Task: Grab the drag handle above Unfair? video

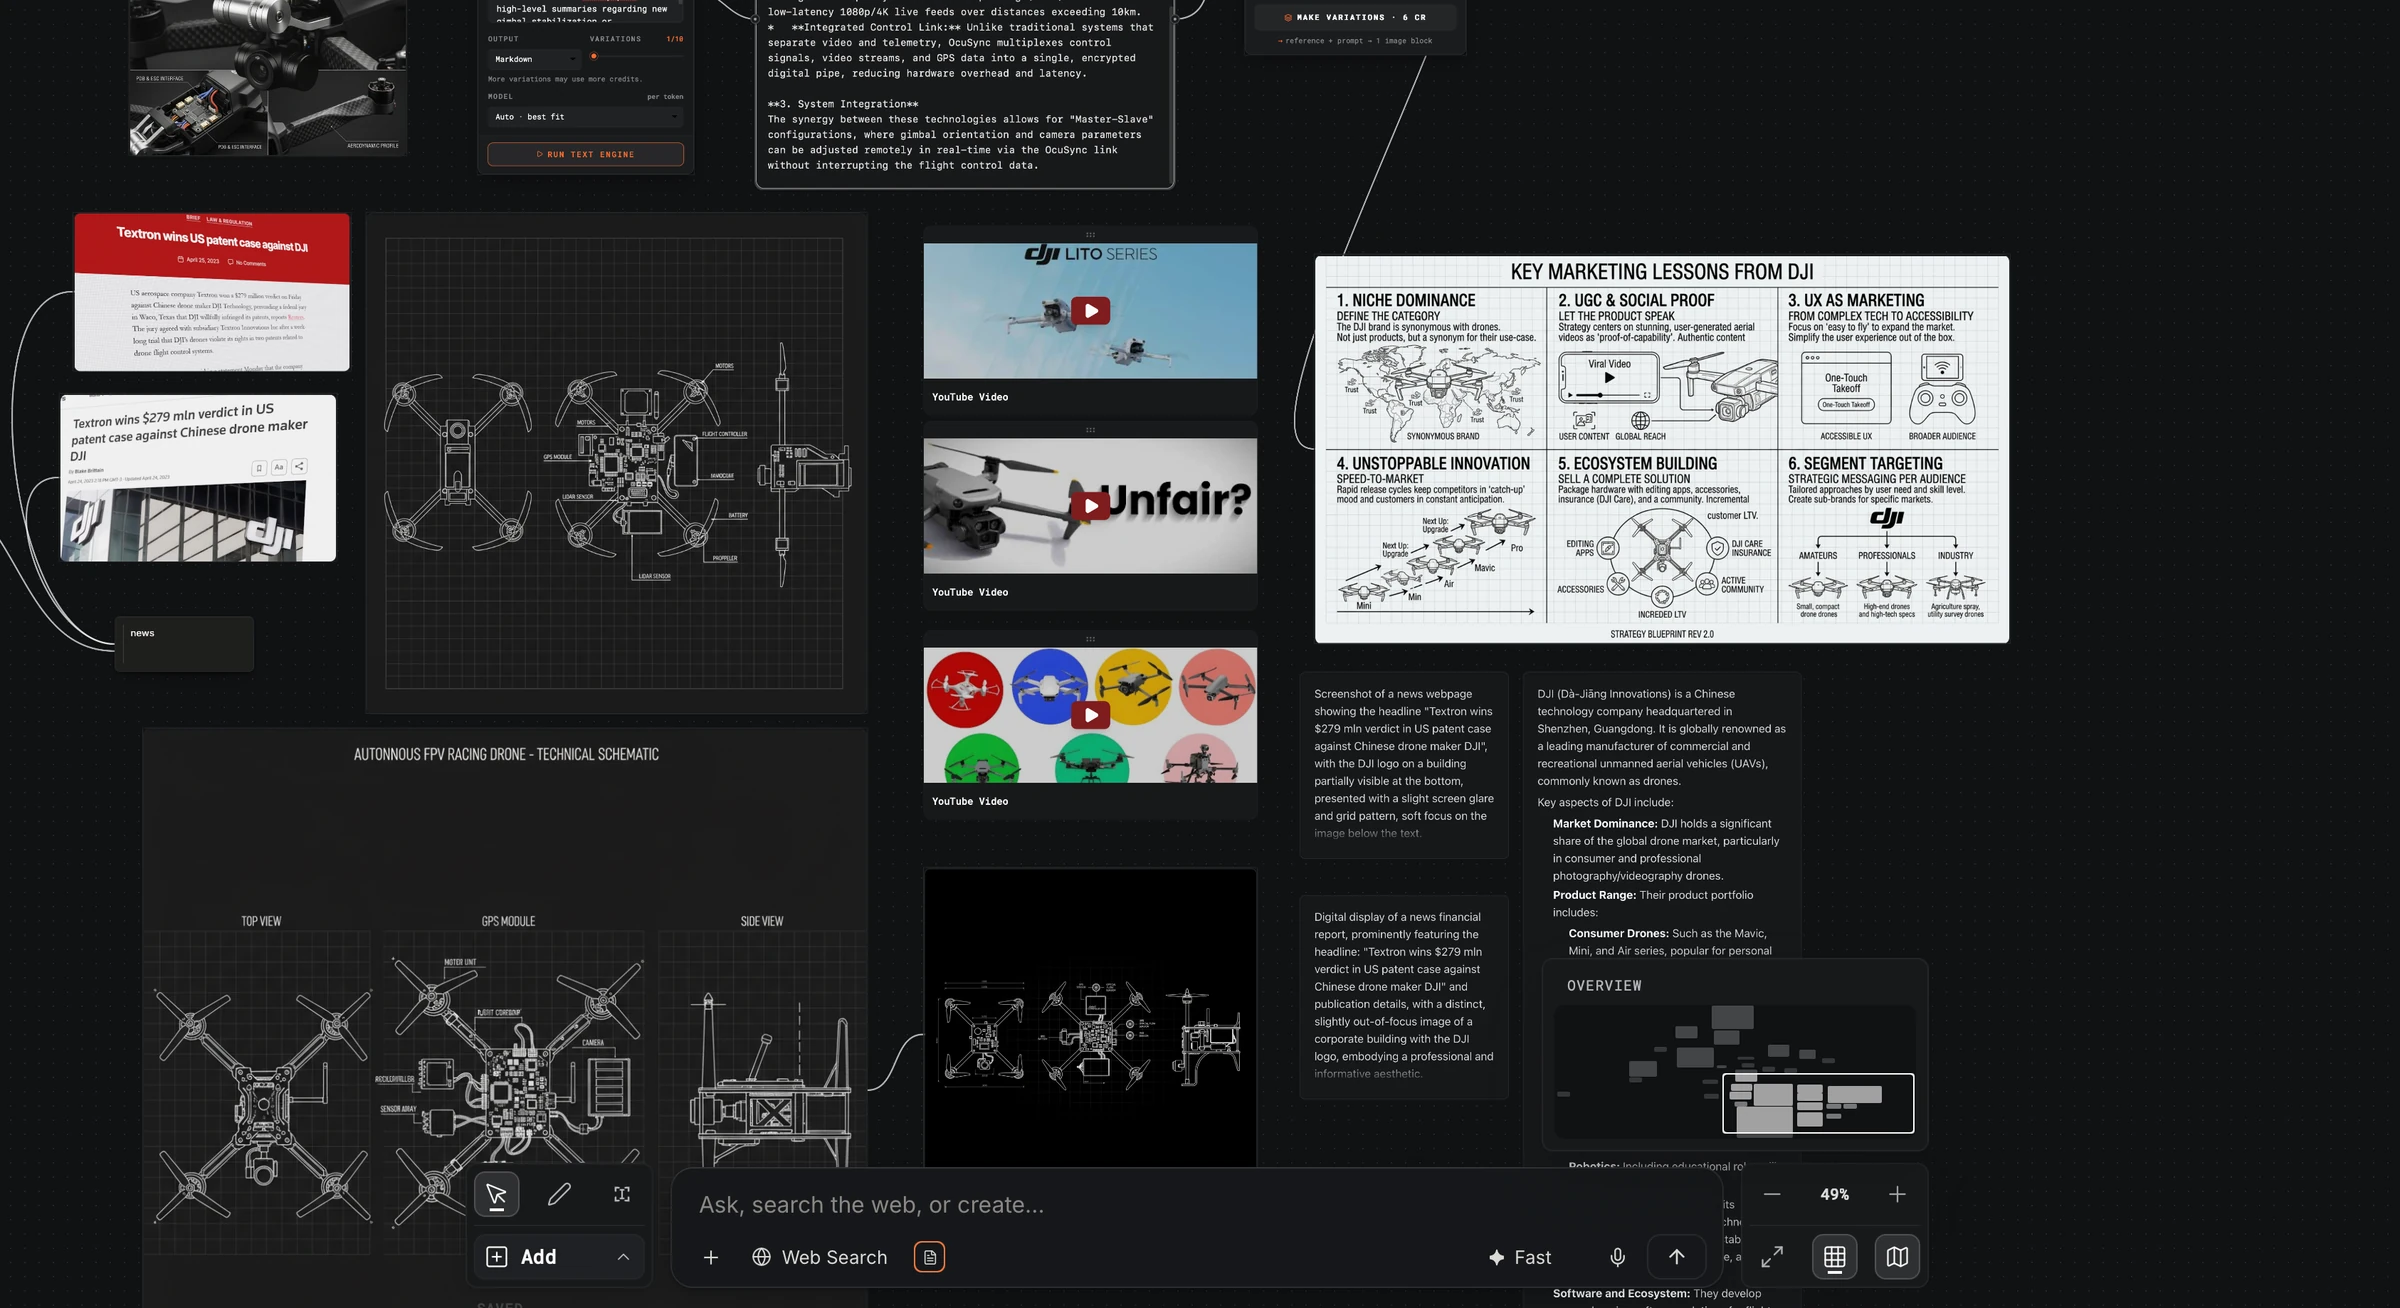Action: (x=1090, y=430)
